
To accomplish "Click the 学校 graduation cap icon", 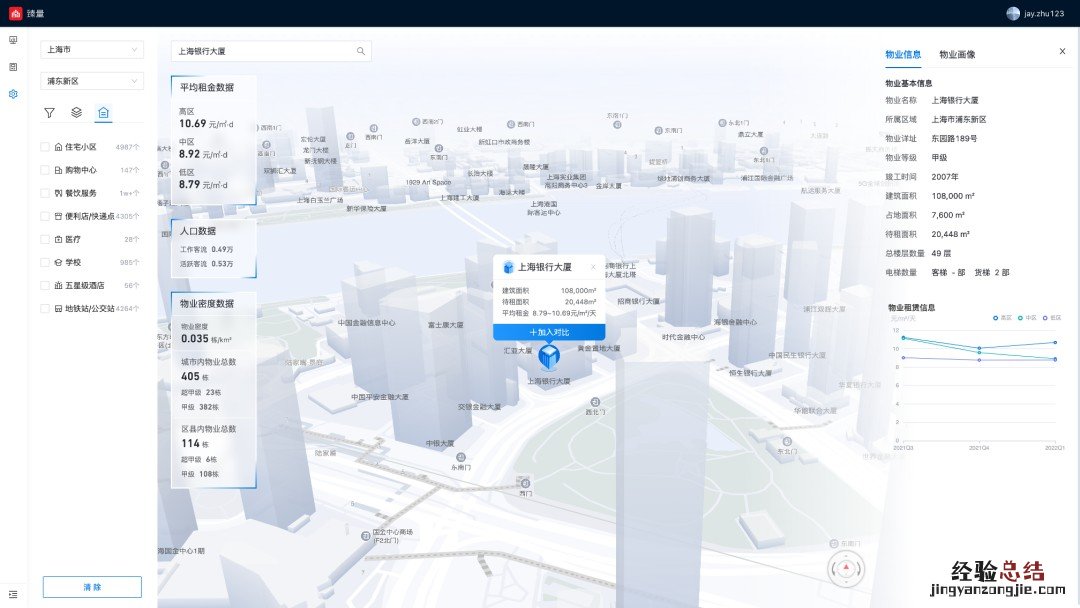I will point(59,262).
